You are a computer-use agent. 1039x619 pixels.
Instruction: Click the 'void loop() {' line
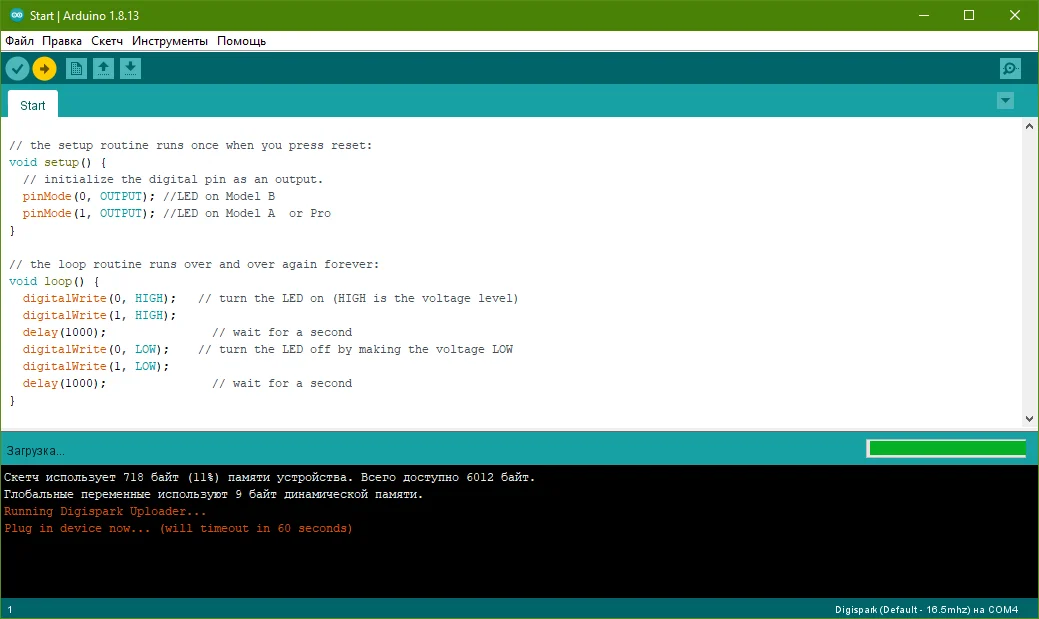click(54, 281)
